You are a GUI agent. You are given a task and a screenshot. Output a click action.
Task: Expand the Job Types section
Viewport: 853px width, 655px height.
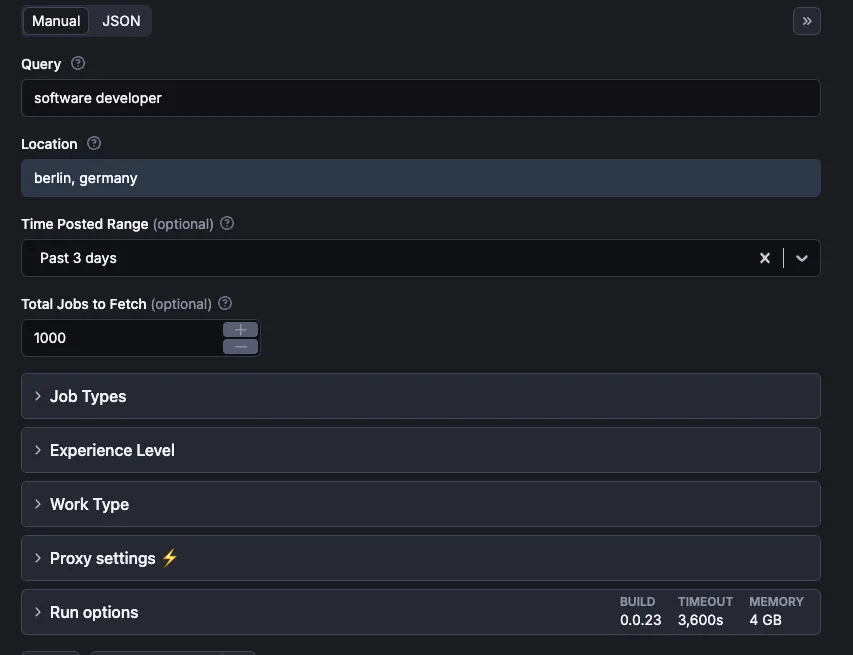tap(421, 396)
